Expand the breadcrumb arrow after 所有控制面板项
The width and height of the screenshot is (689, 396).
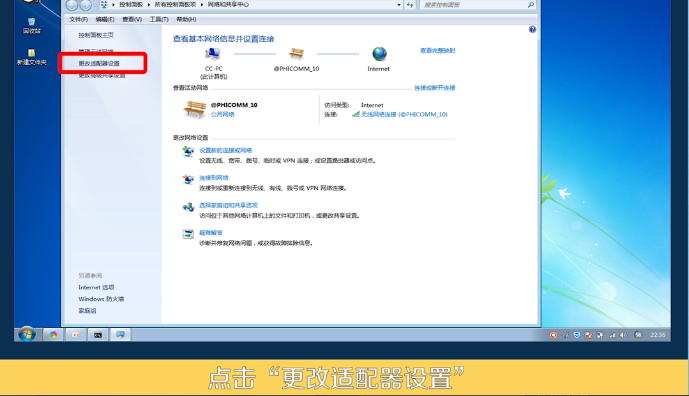click(x=202, y=5)
